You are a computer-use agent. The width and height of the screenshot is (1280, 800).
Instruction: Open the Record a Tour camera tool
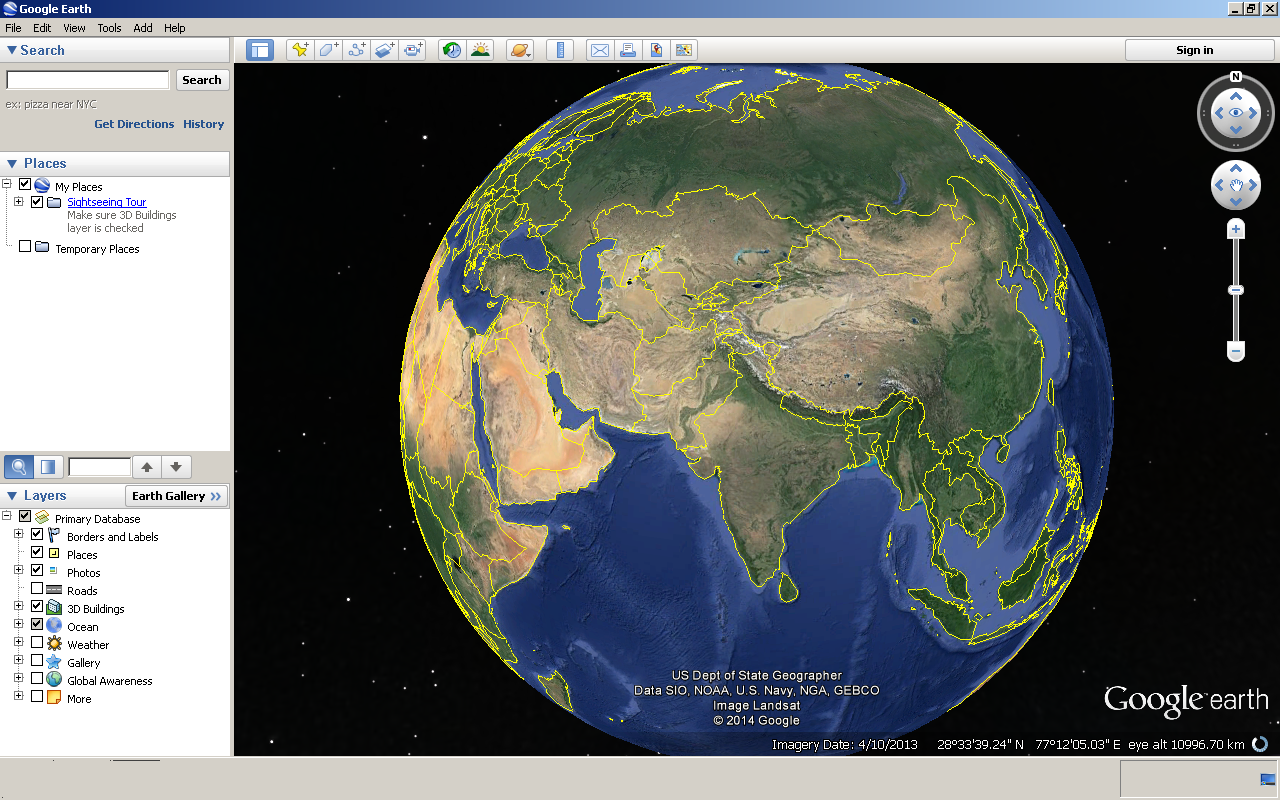tap(412, 50)
